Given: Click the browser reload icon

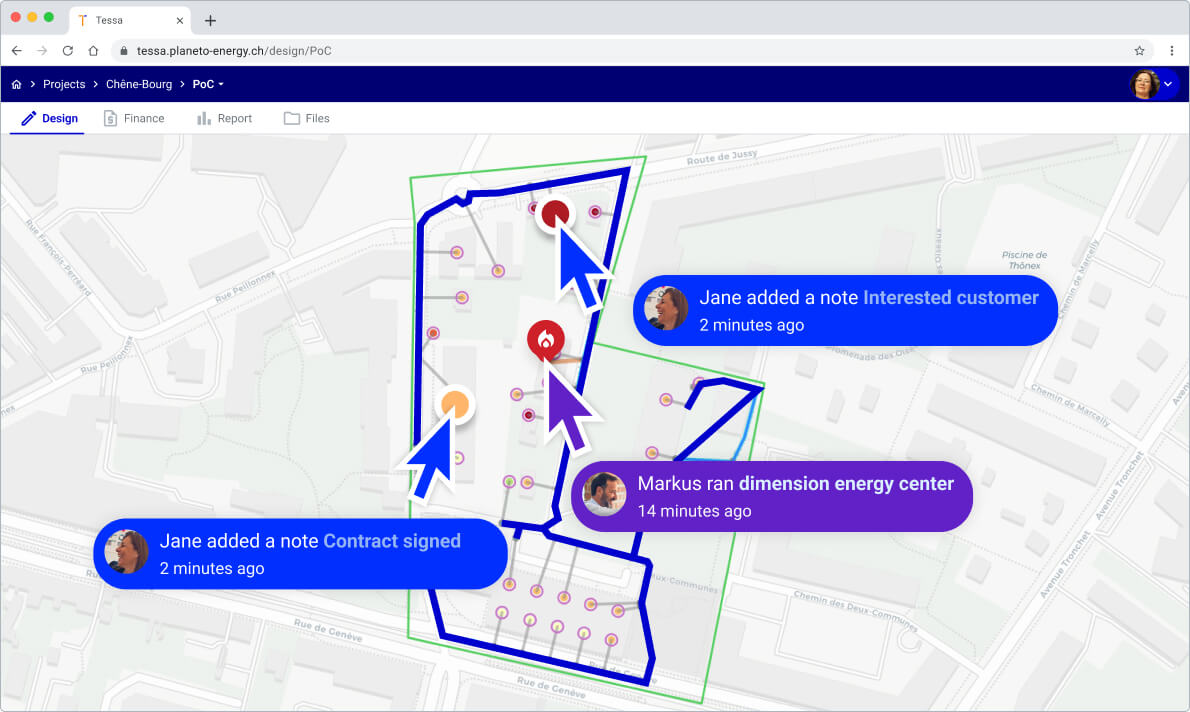Looking at the screenshot, I should 68,50.
